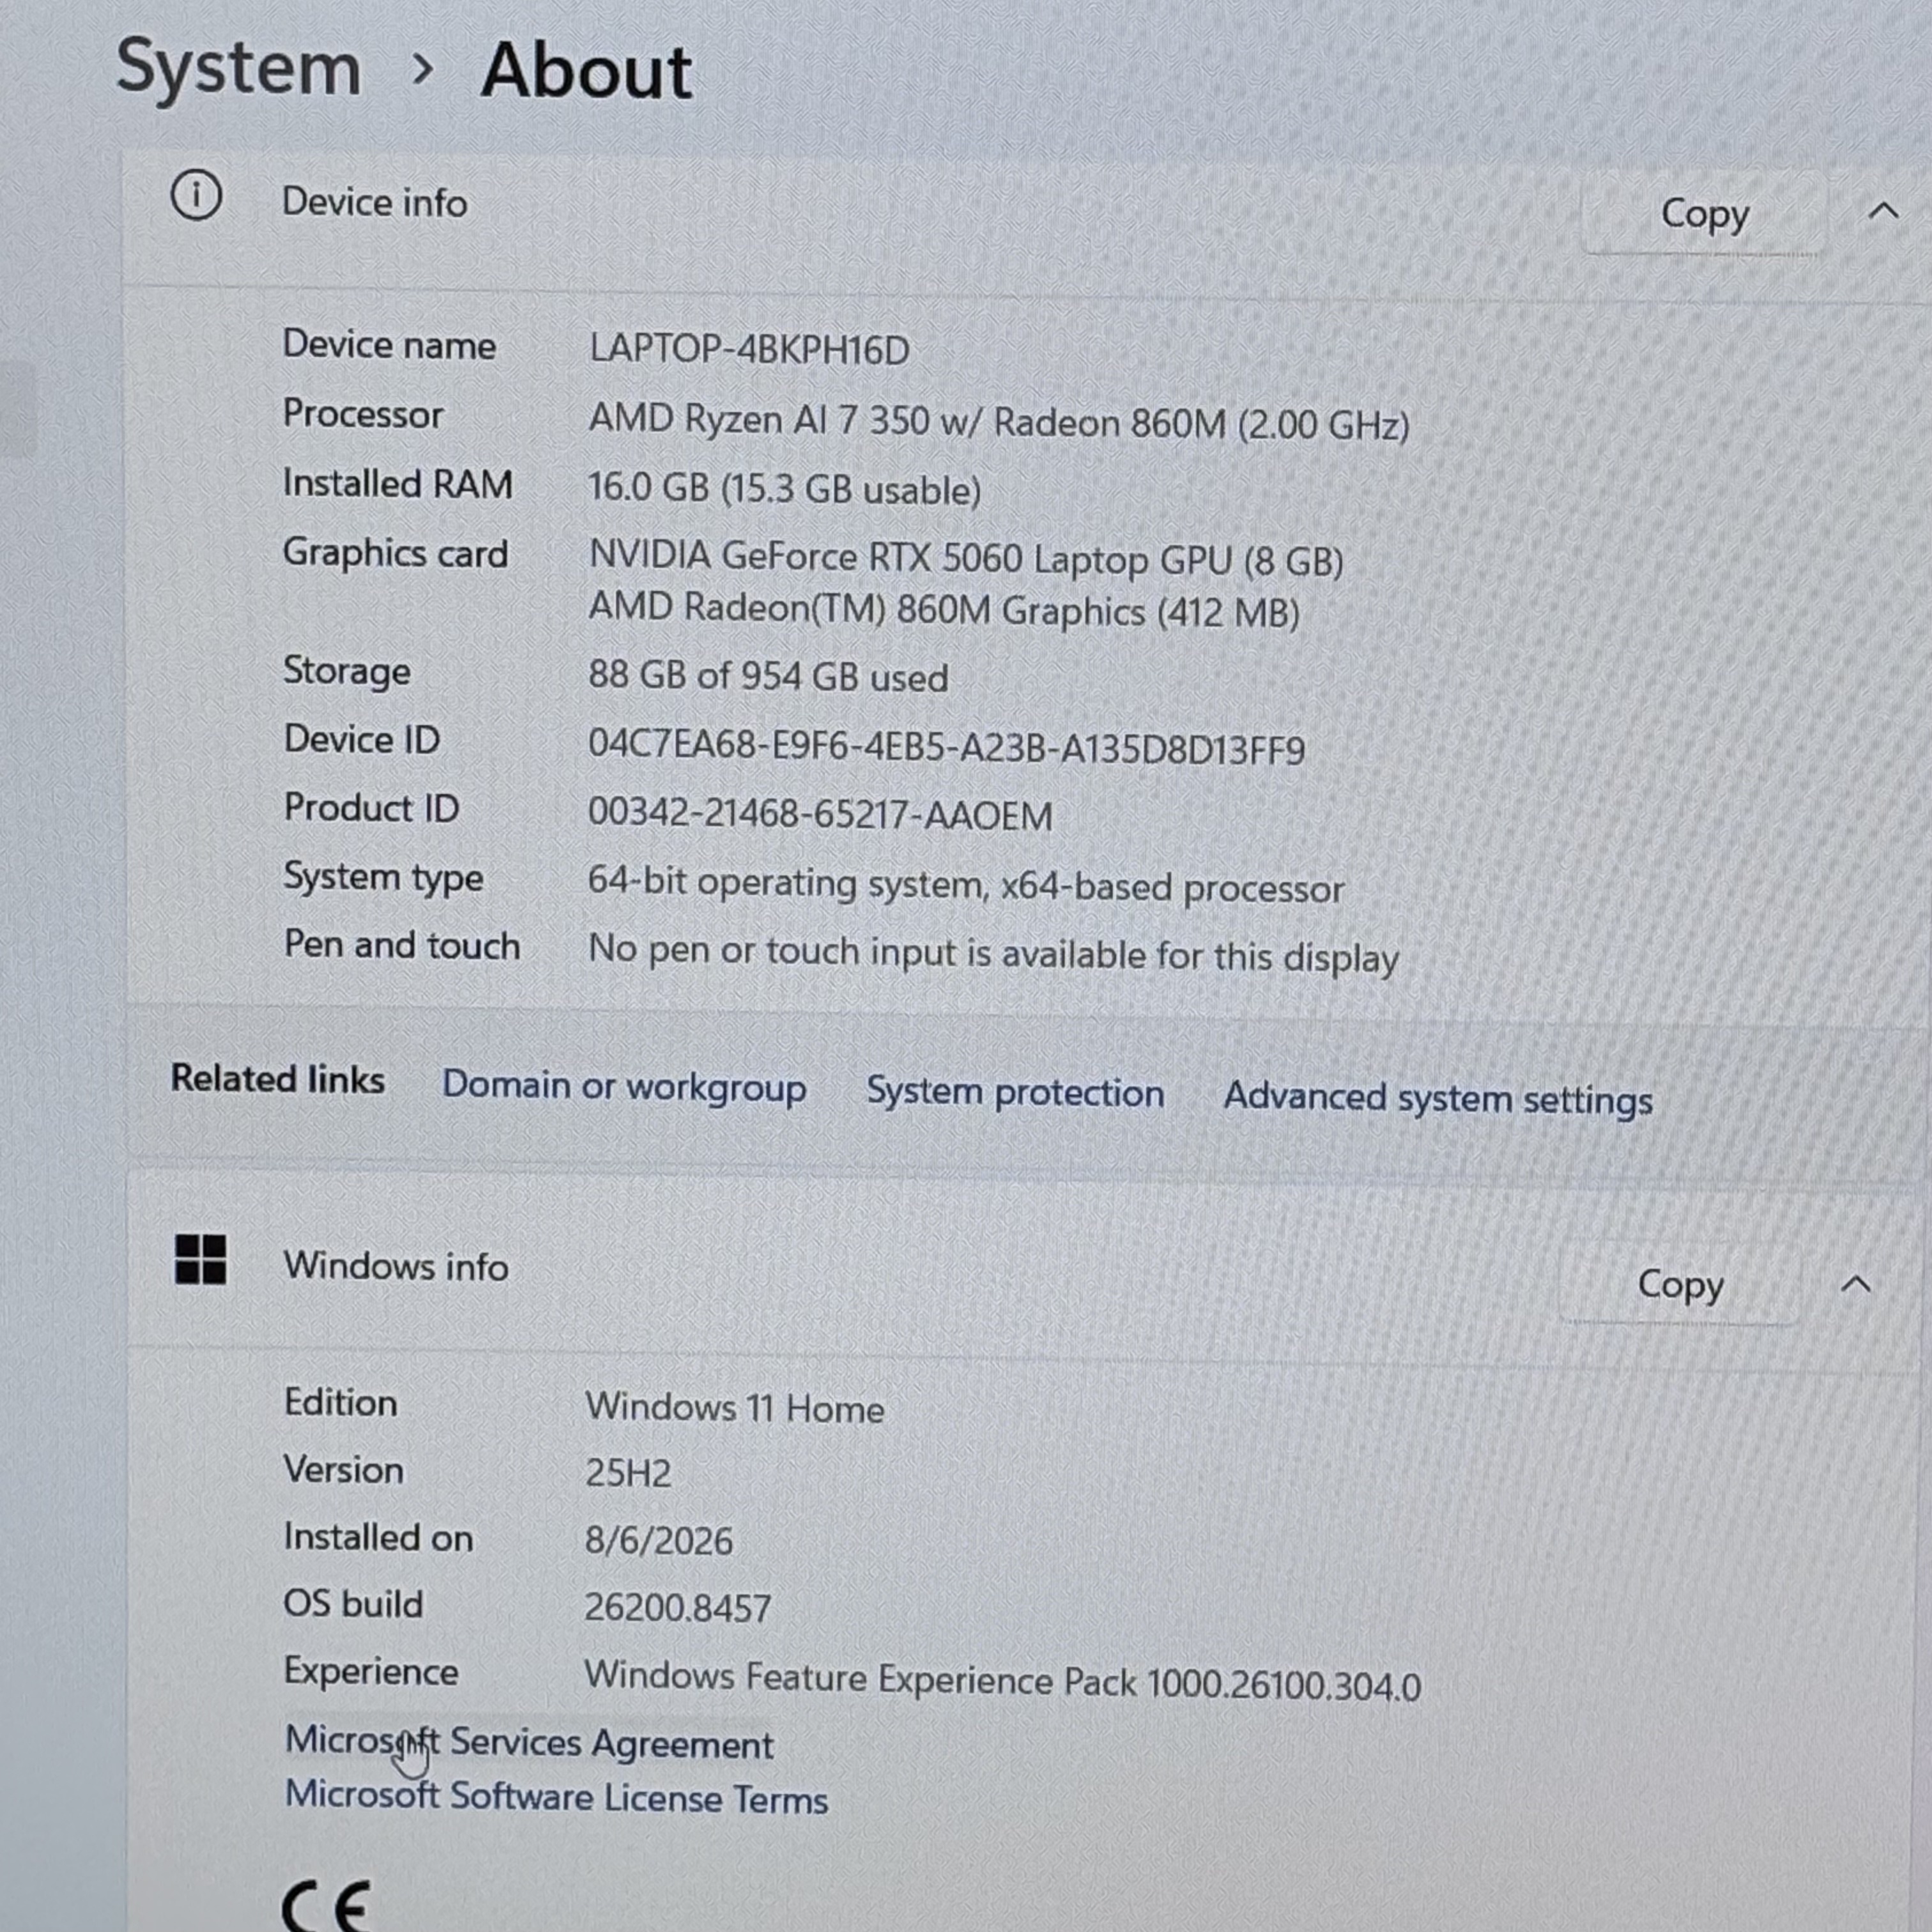Click the Experience row label
The height and width of the screenshot is (1932, 1932).
pyautogui.click(x=371, y=1672)
